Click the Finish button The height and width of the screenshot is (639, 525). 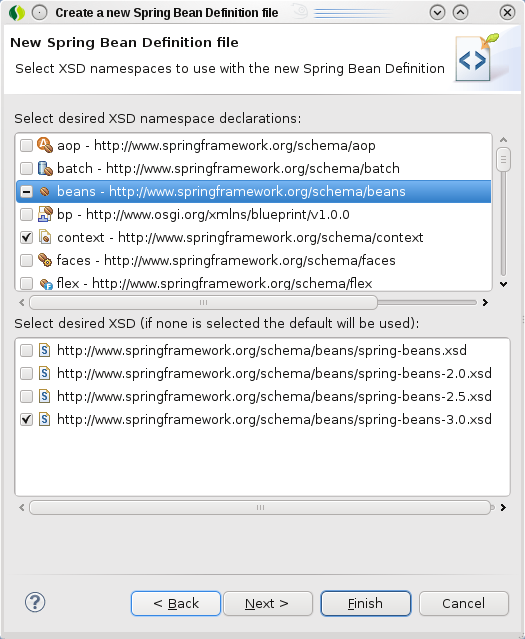coord(366,603)
